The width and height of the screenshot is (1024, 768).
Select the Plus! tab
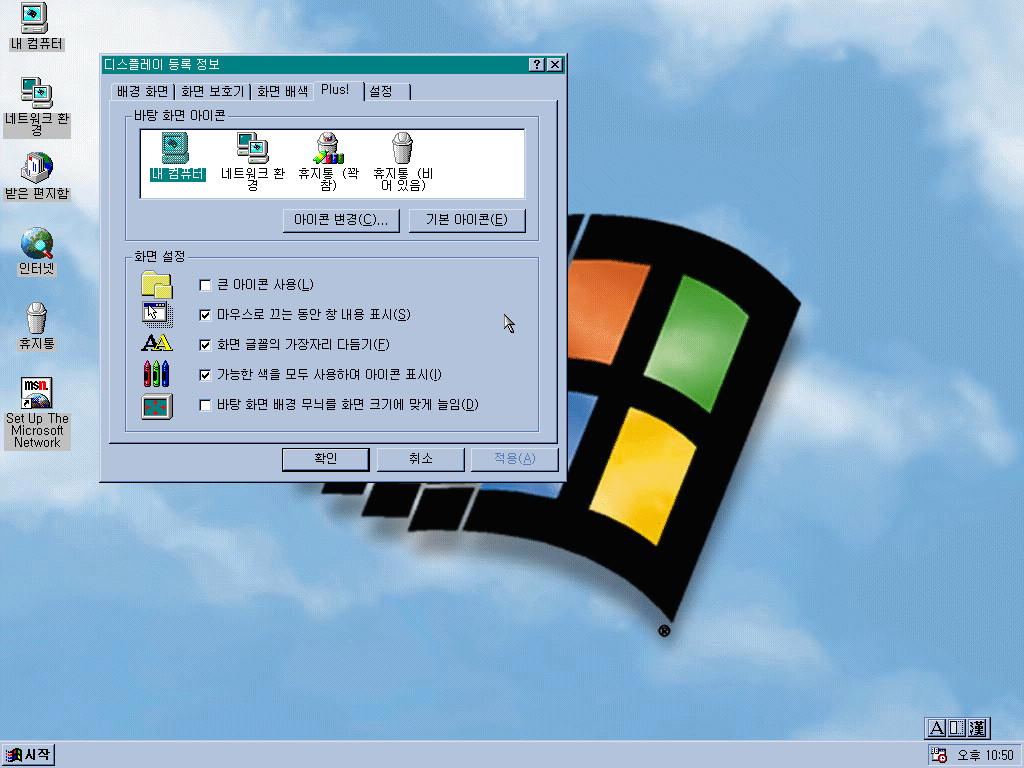tap(336, 90)
